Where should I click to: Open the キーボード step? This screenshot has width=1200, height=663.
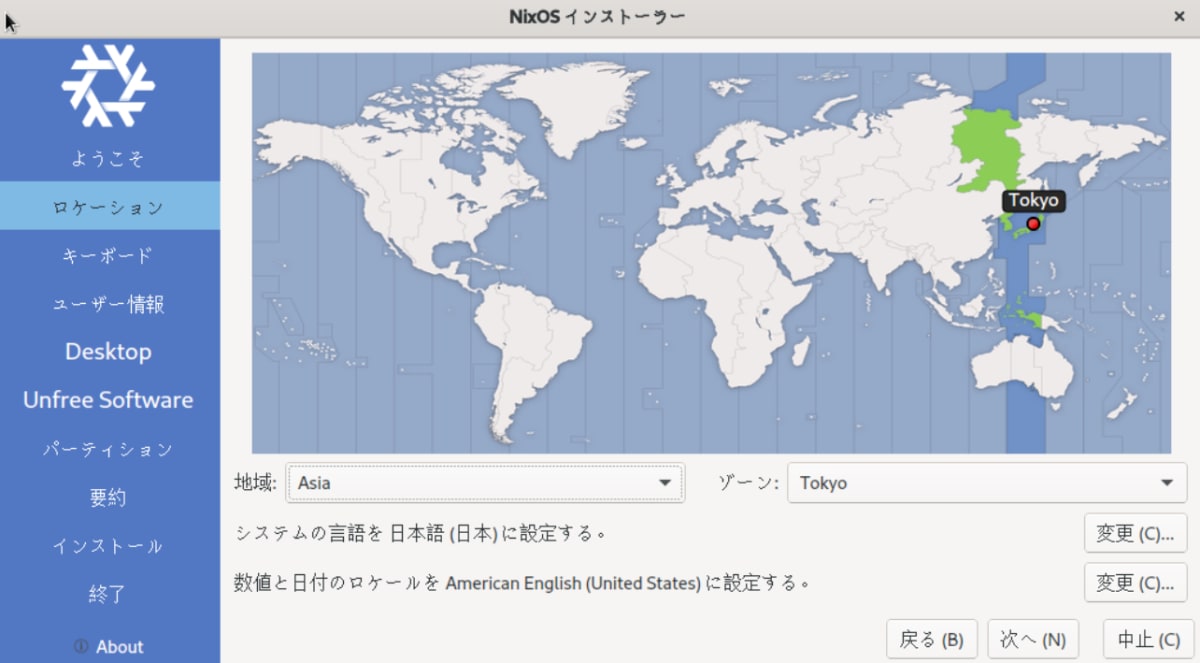108,255
